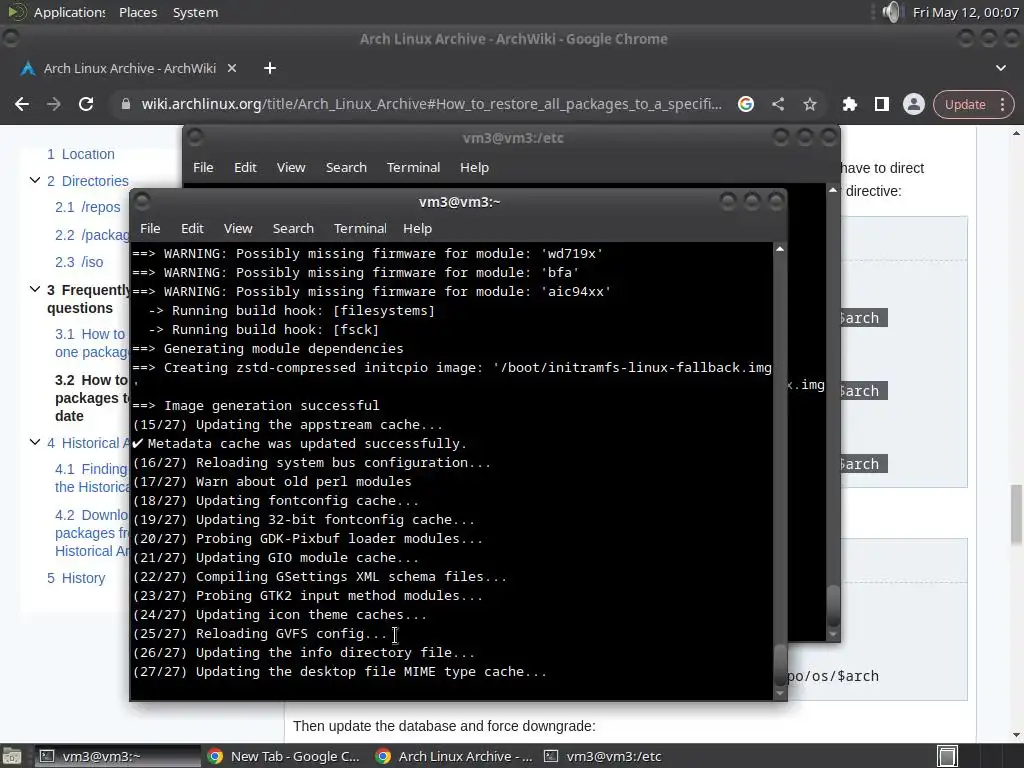This screenshot has height=768, width=1024.
Task: Open Help menu in vm3@vm3:~ terminal
Action: click(417, 229)
